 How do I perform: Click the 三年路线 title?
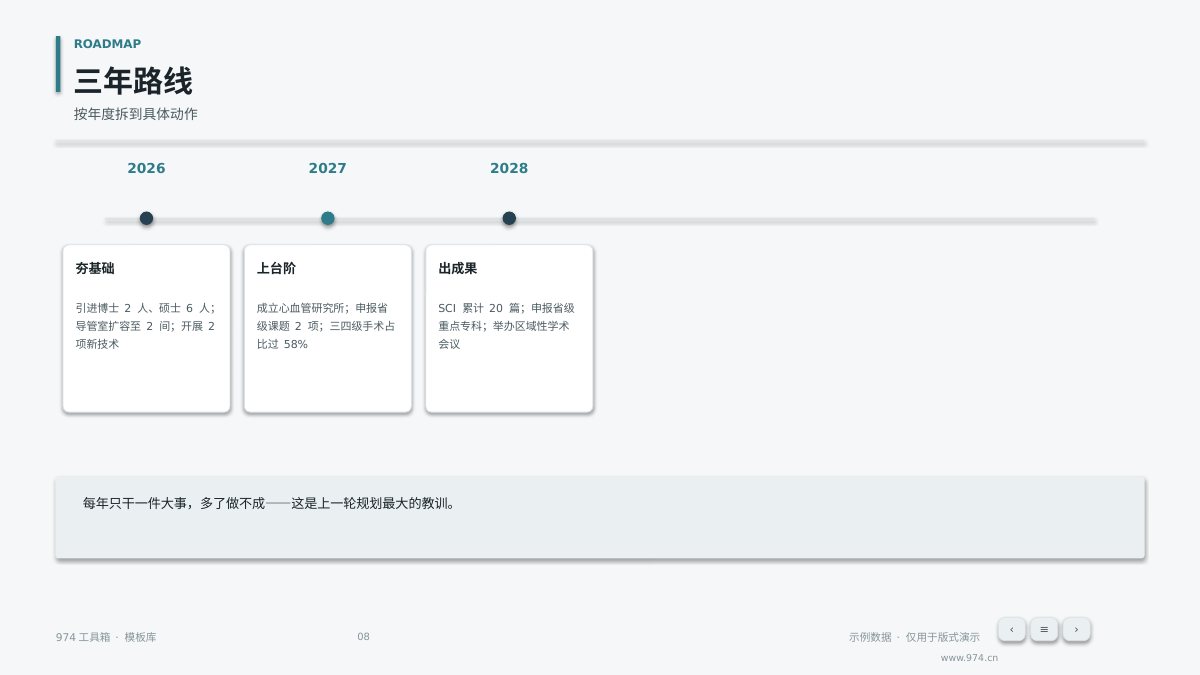click(133, 81)
